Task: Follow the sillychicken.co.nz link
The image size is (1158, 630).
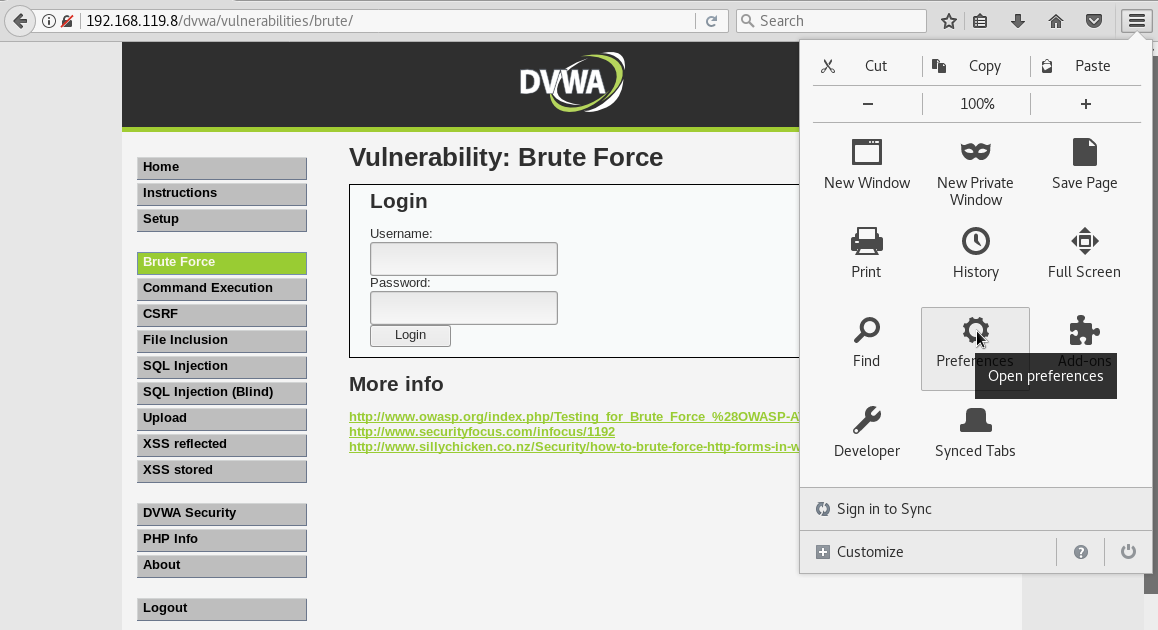Action: click(574, 447)
